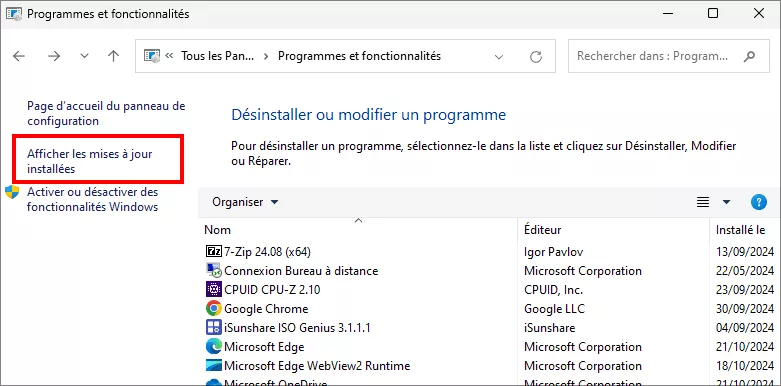Sort by the Nom column header

[358, 230]
